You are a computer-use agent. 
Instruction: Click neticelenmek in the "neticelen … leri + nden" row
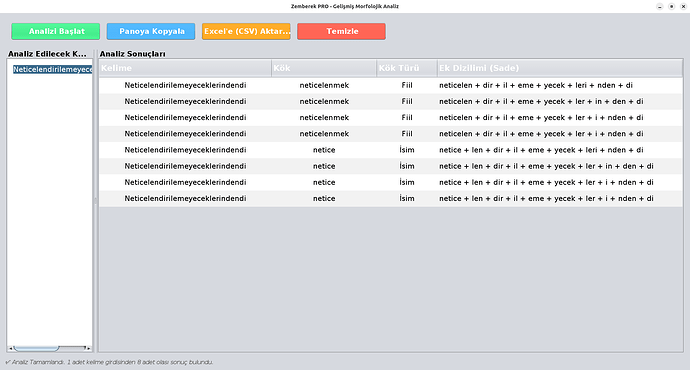coord(324,85)
